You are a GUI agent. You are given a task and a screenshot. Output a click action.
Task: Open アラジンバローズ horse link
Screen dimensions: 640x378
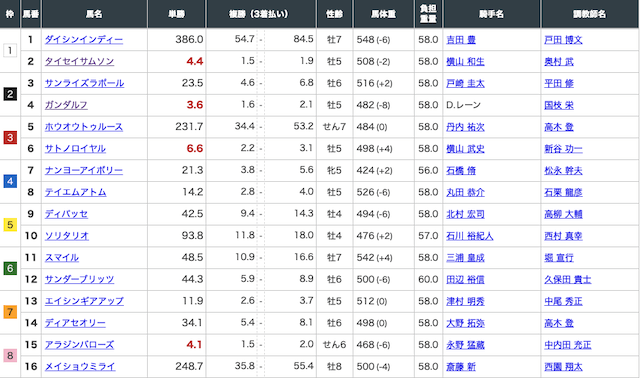click(x=79, y=345)
